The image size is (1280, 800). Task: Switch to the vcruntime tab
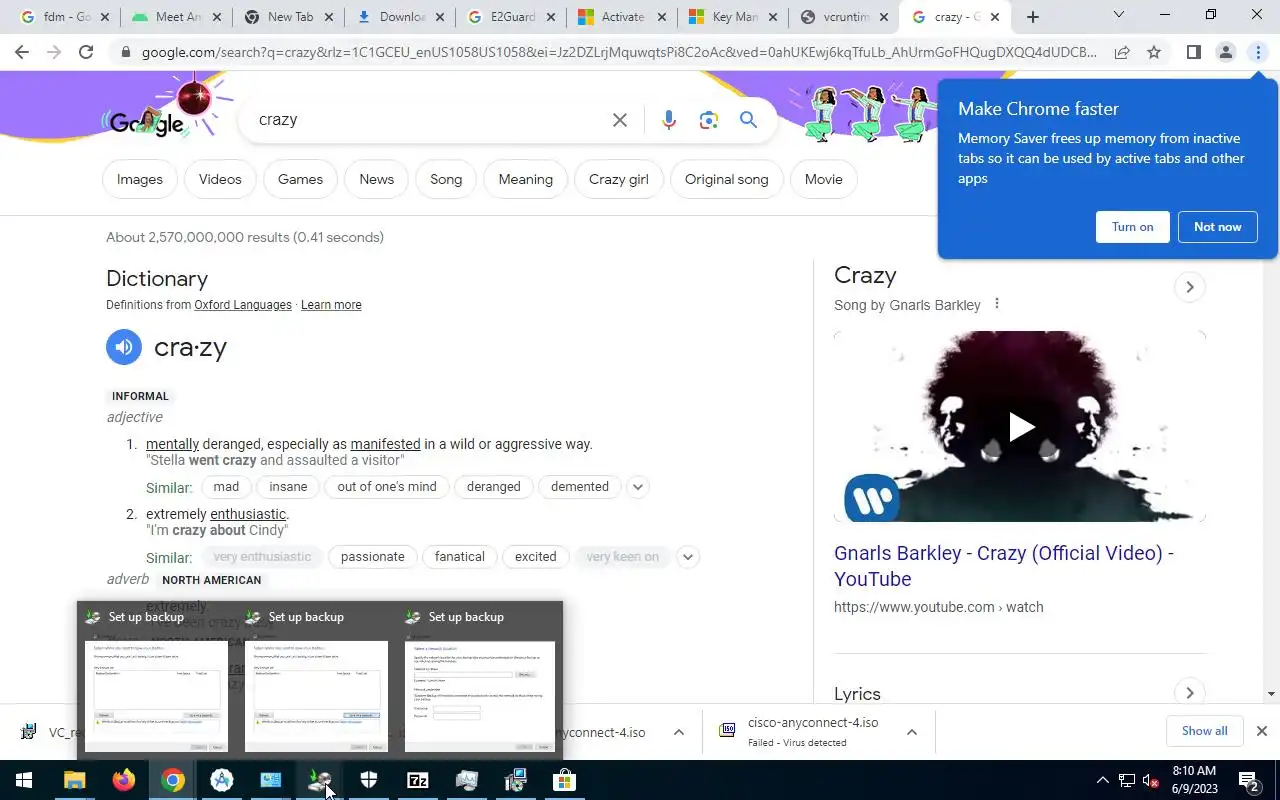point(845,17)
